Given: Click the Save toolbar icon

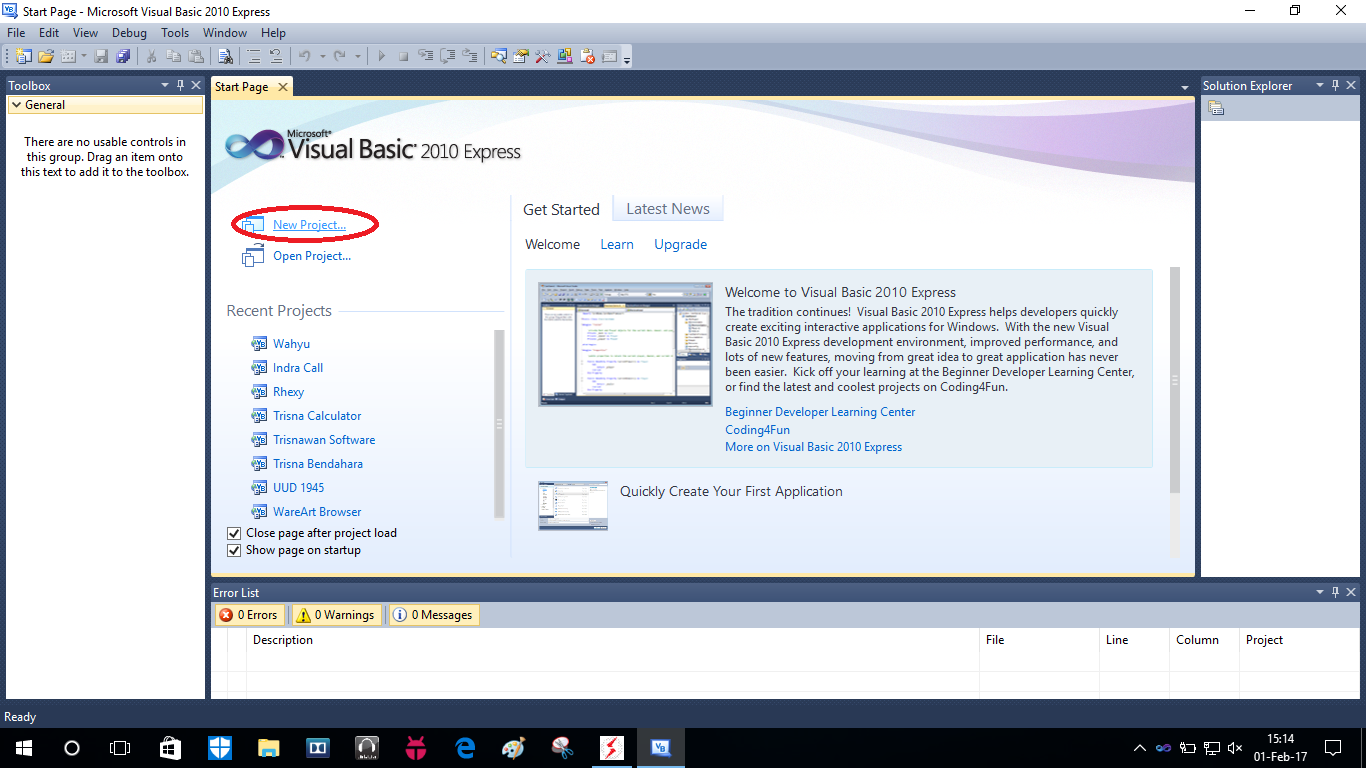Looking at the screenshot, I should [101, 56].
